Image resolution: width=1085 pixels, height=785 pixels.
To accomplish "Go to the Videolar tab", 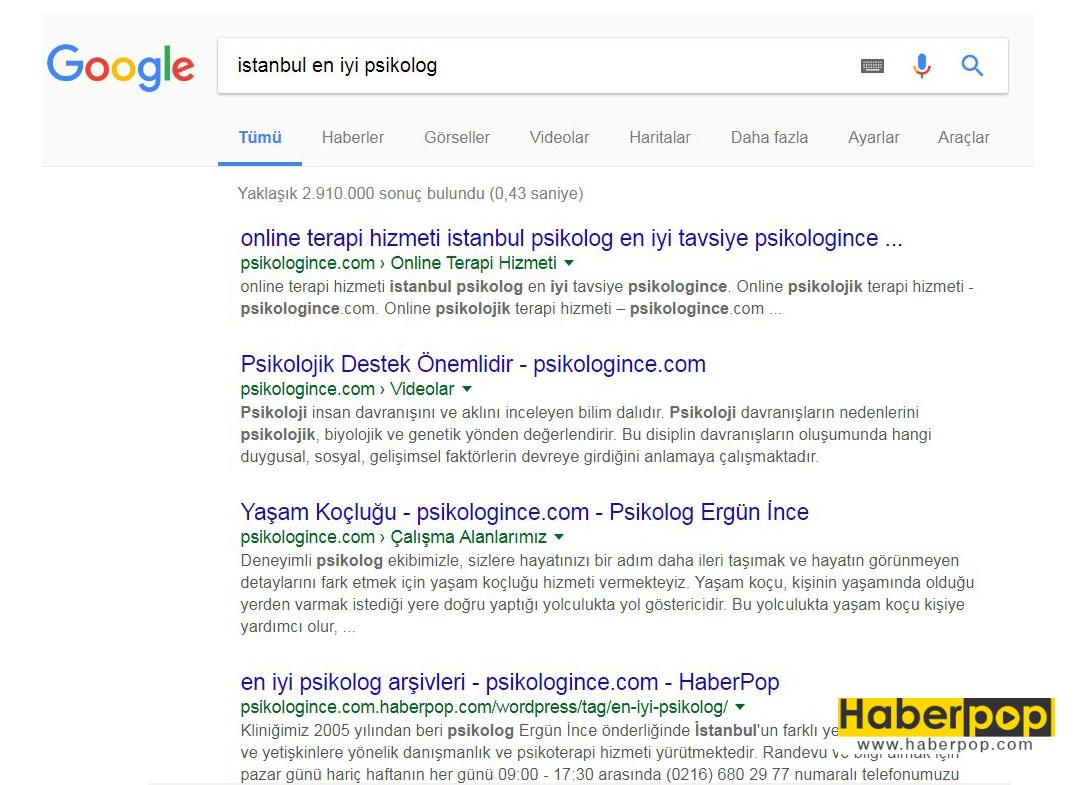I will [559, 137].
